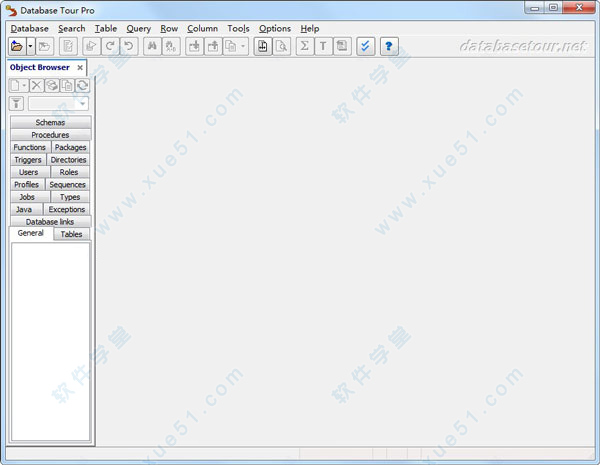The height and width of the screenshot is (465, 600).
Task: Click the Open Database folder icon
Action: pos(17,47)
